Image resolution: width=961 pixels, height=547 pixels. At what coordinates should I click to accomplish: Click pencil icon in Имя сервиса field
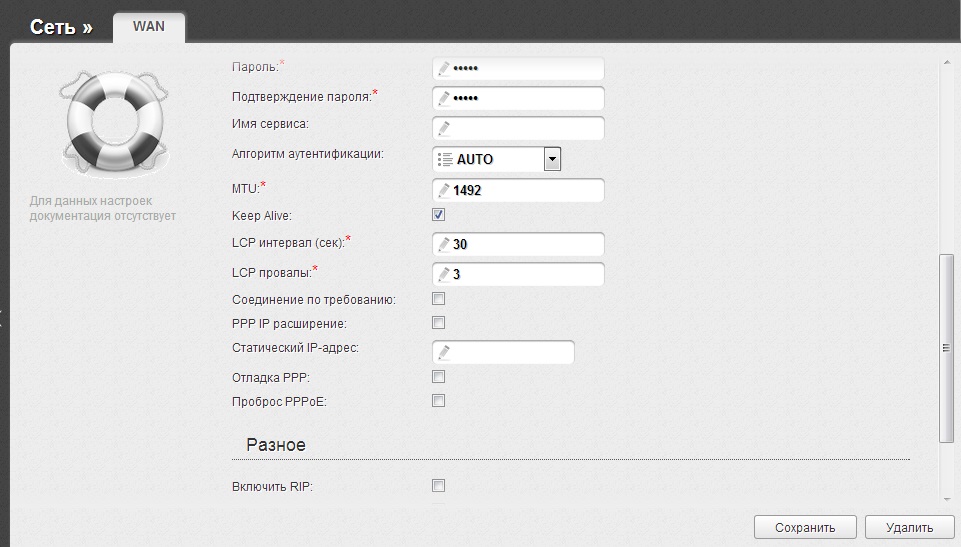tap(443, 128)
